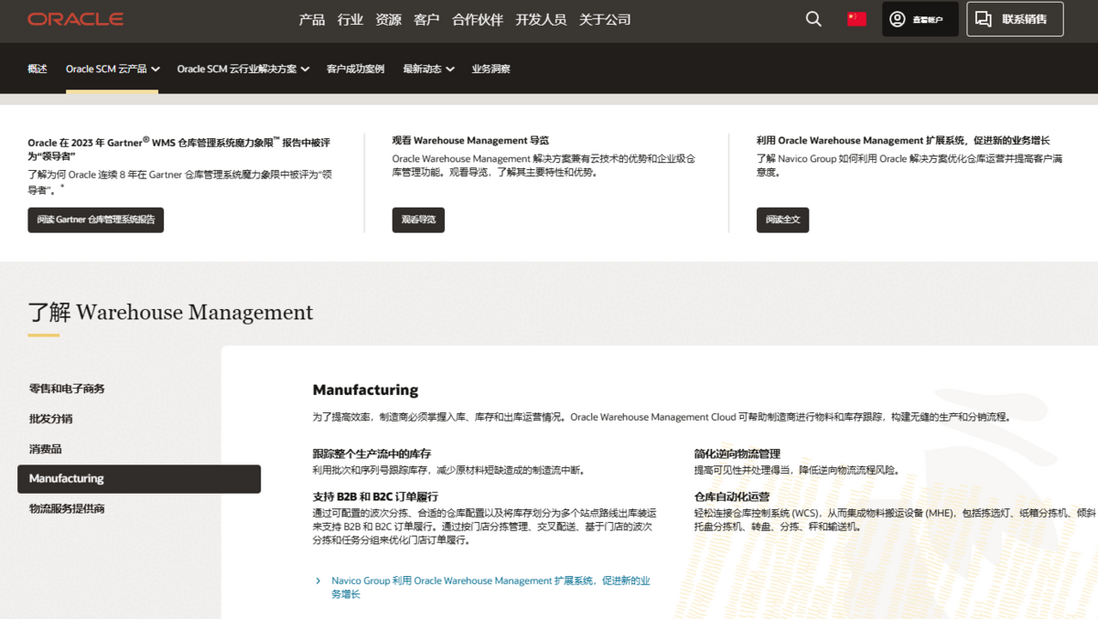This screenshot has width=1098, height=619.
Task: Click the 了解 Warehouse Management section title
Action: tap(170, 312)
